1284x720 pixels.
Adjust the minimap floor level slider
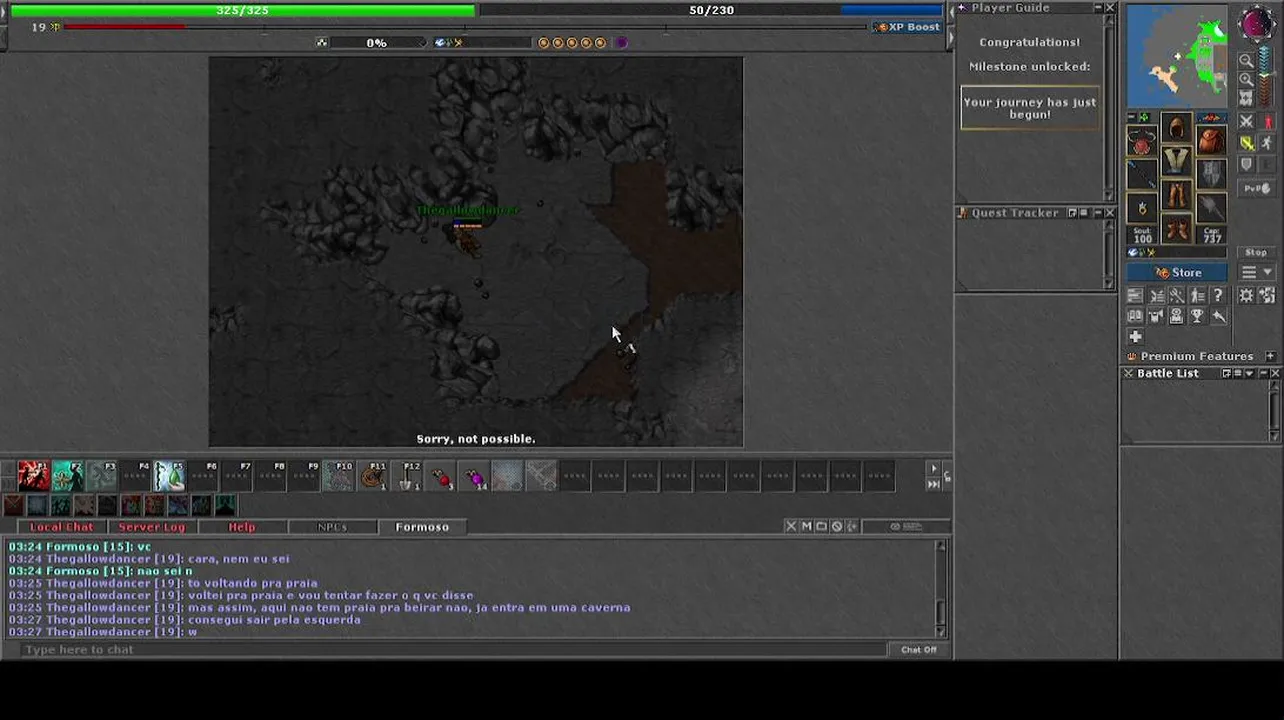coord(1265,75)
